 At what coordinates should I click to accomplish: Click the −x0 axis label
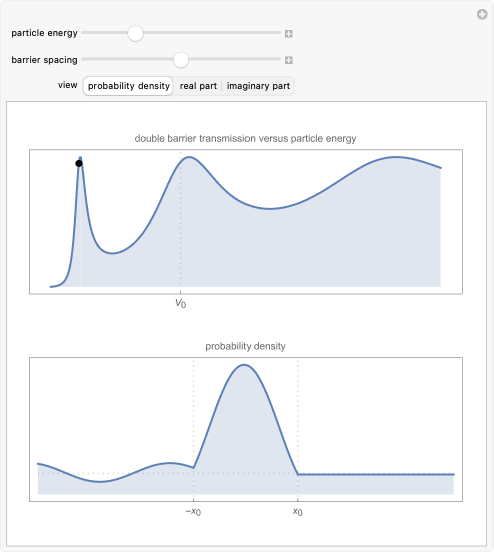point(193,511)
